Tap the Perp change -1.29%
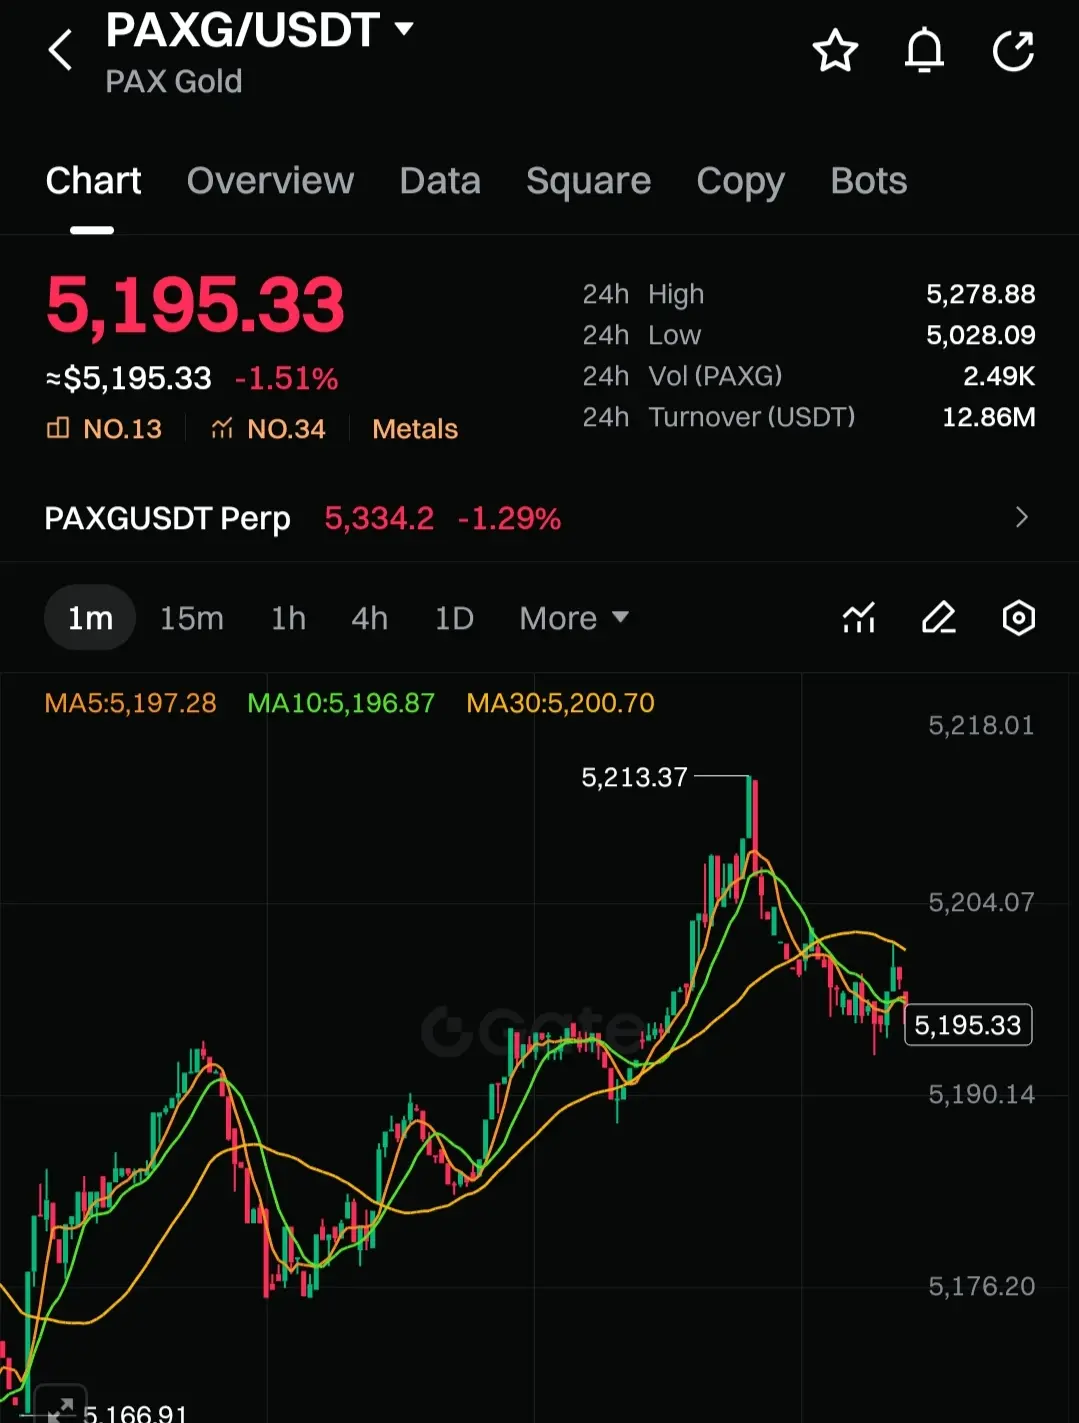Screen dimensions: 1079x1423 509,518
